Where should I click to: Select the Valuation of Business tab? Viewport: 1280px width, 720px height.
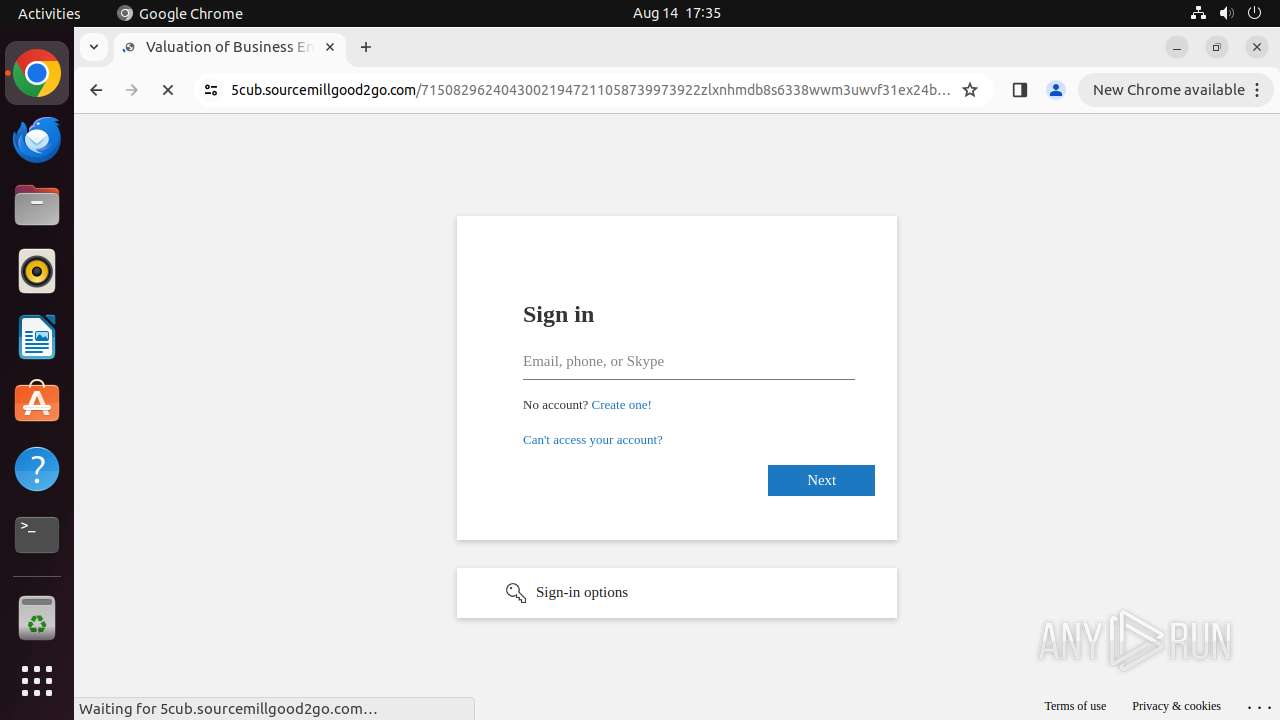(230, 47)
